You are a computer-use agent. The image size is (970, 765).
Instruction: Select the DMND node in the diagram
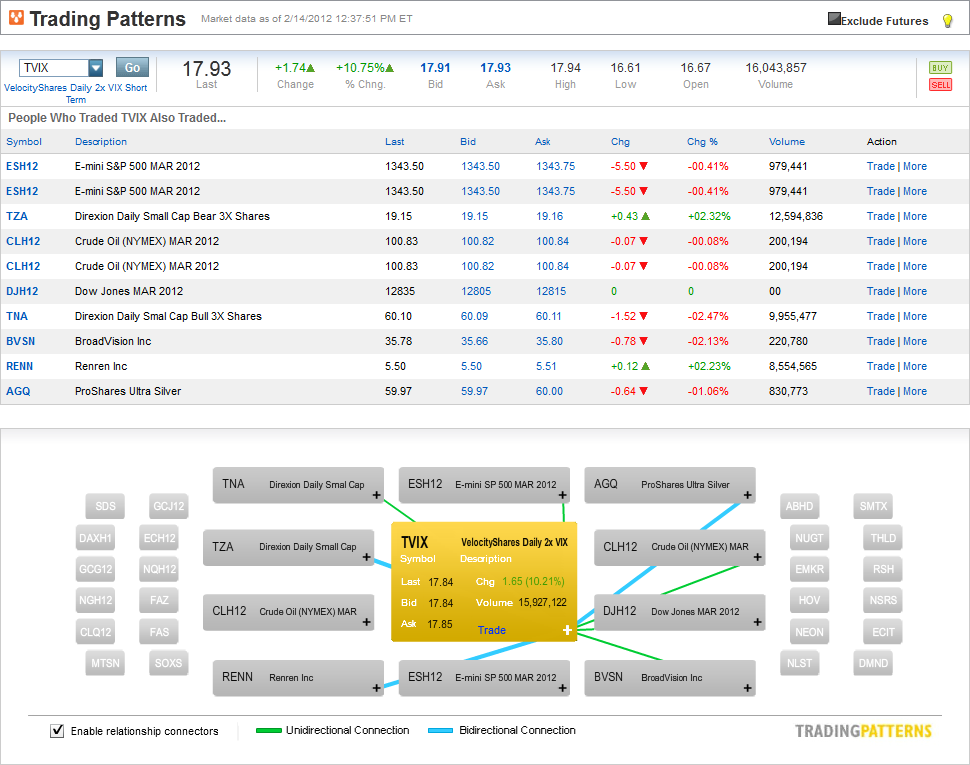(873, 663)
